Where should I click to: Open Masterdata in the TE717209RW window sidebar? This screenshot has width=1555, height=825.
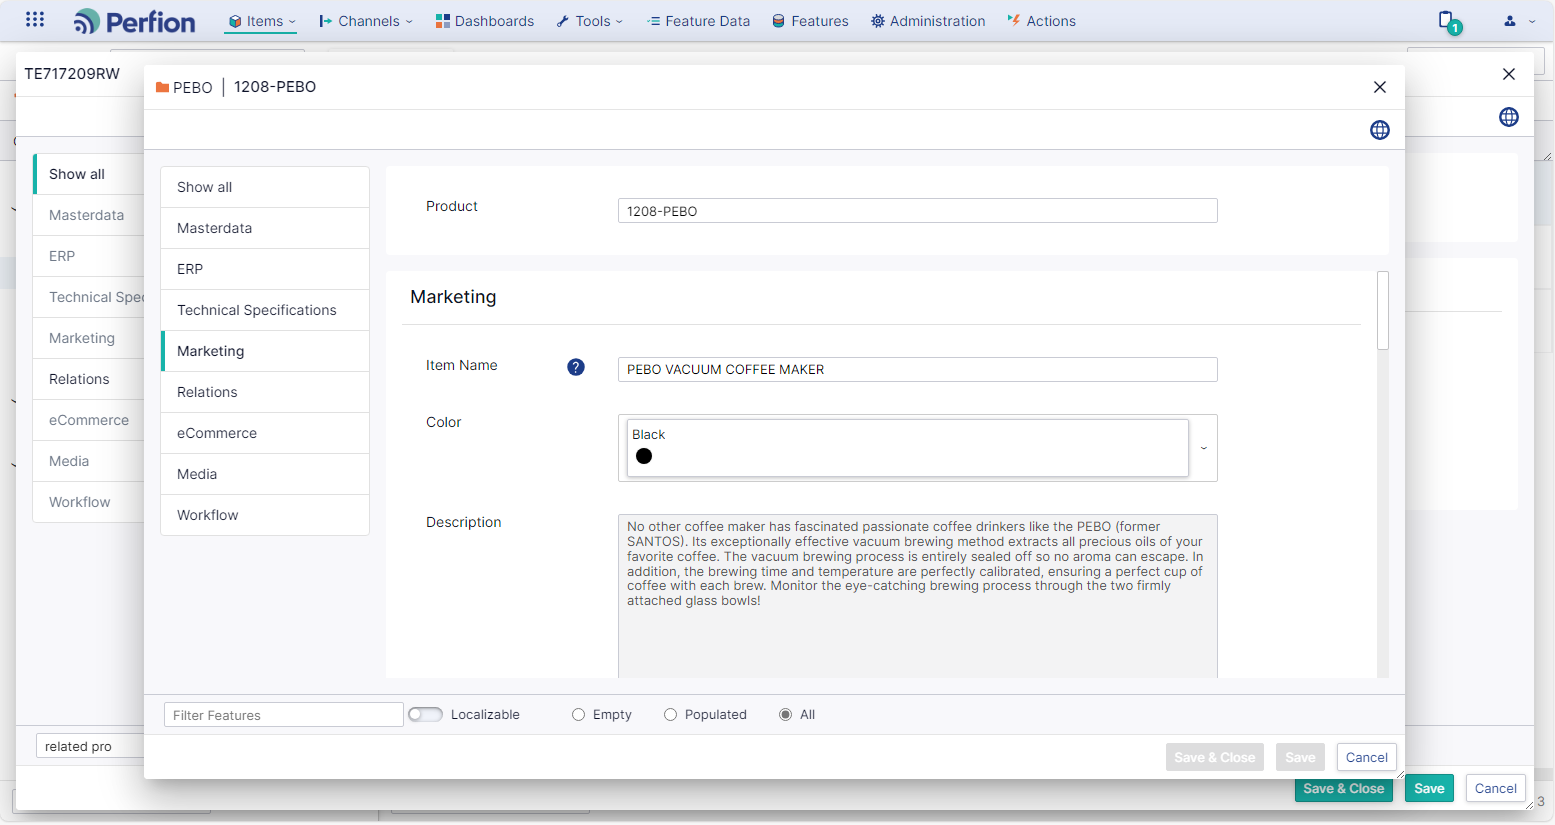point(89,215)
